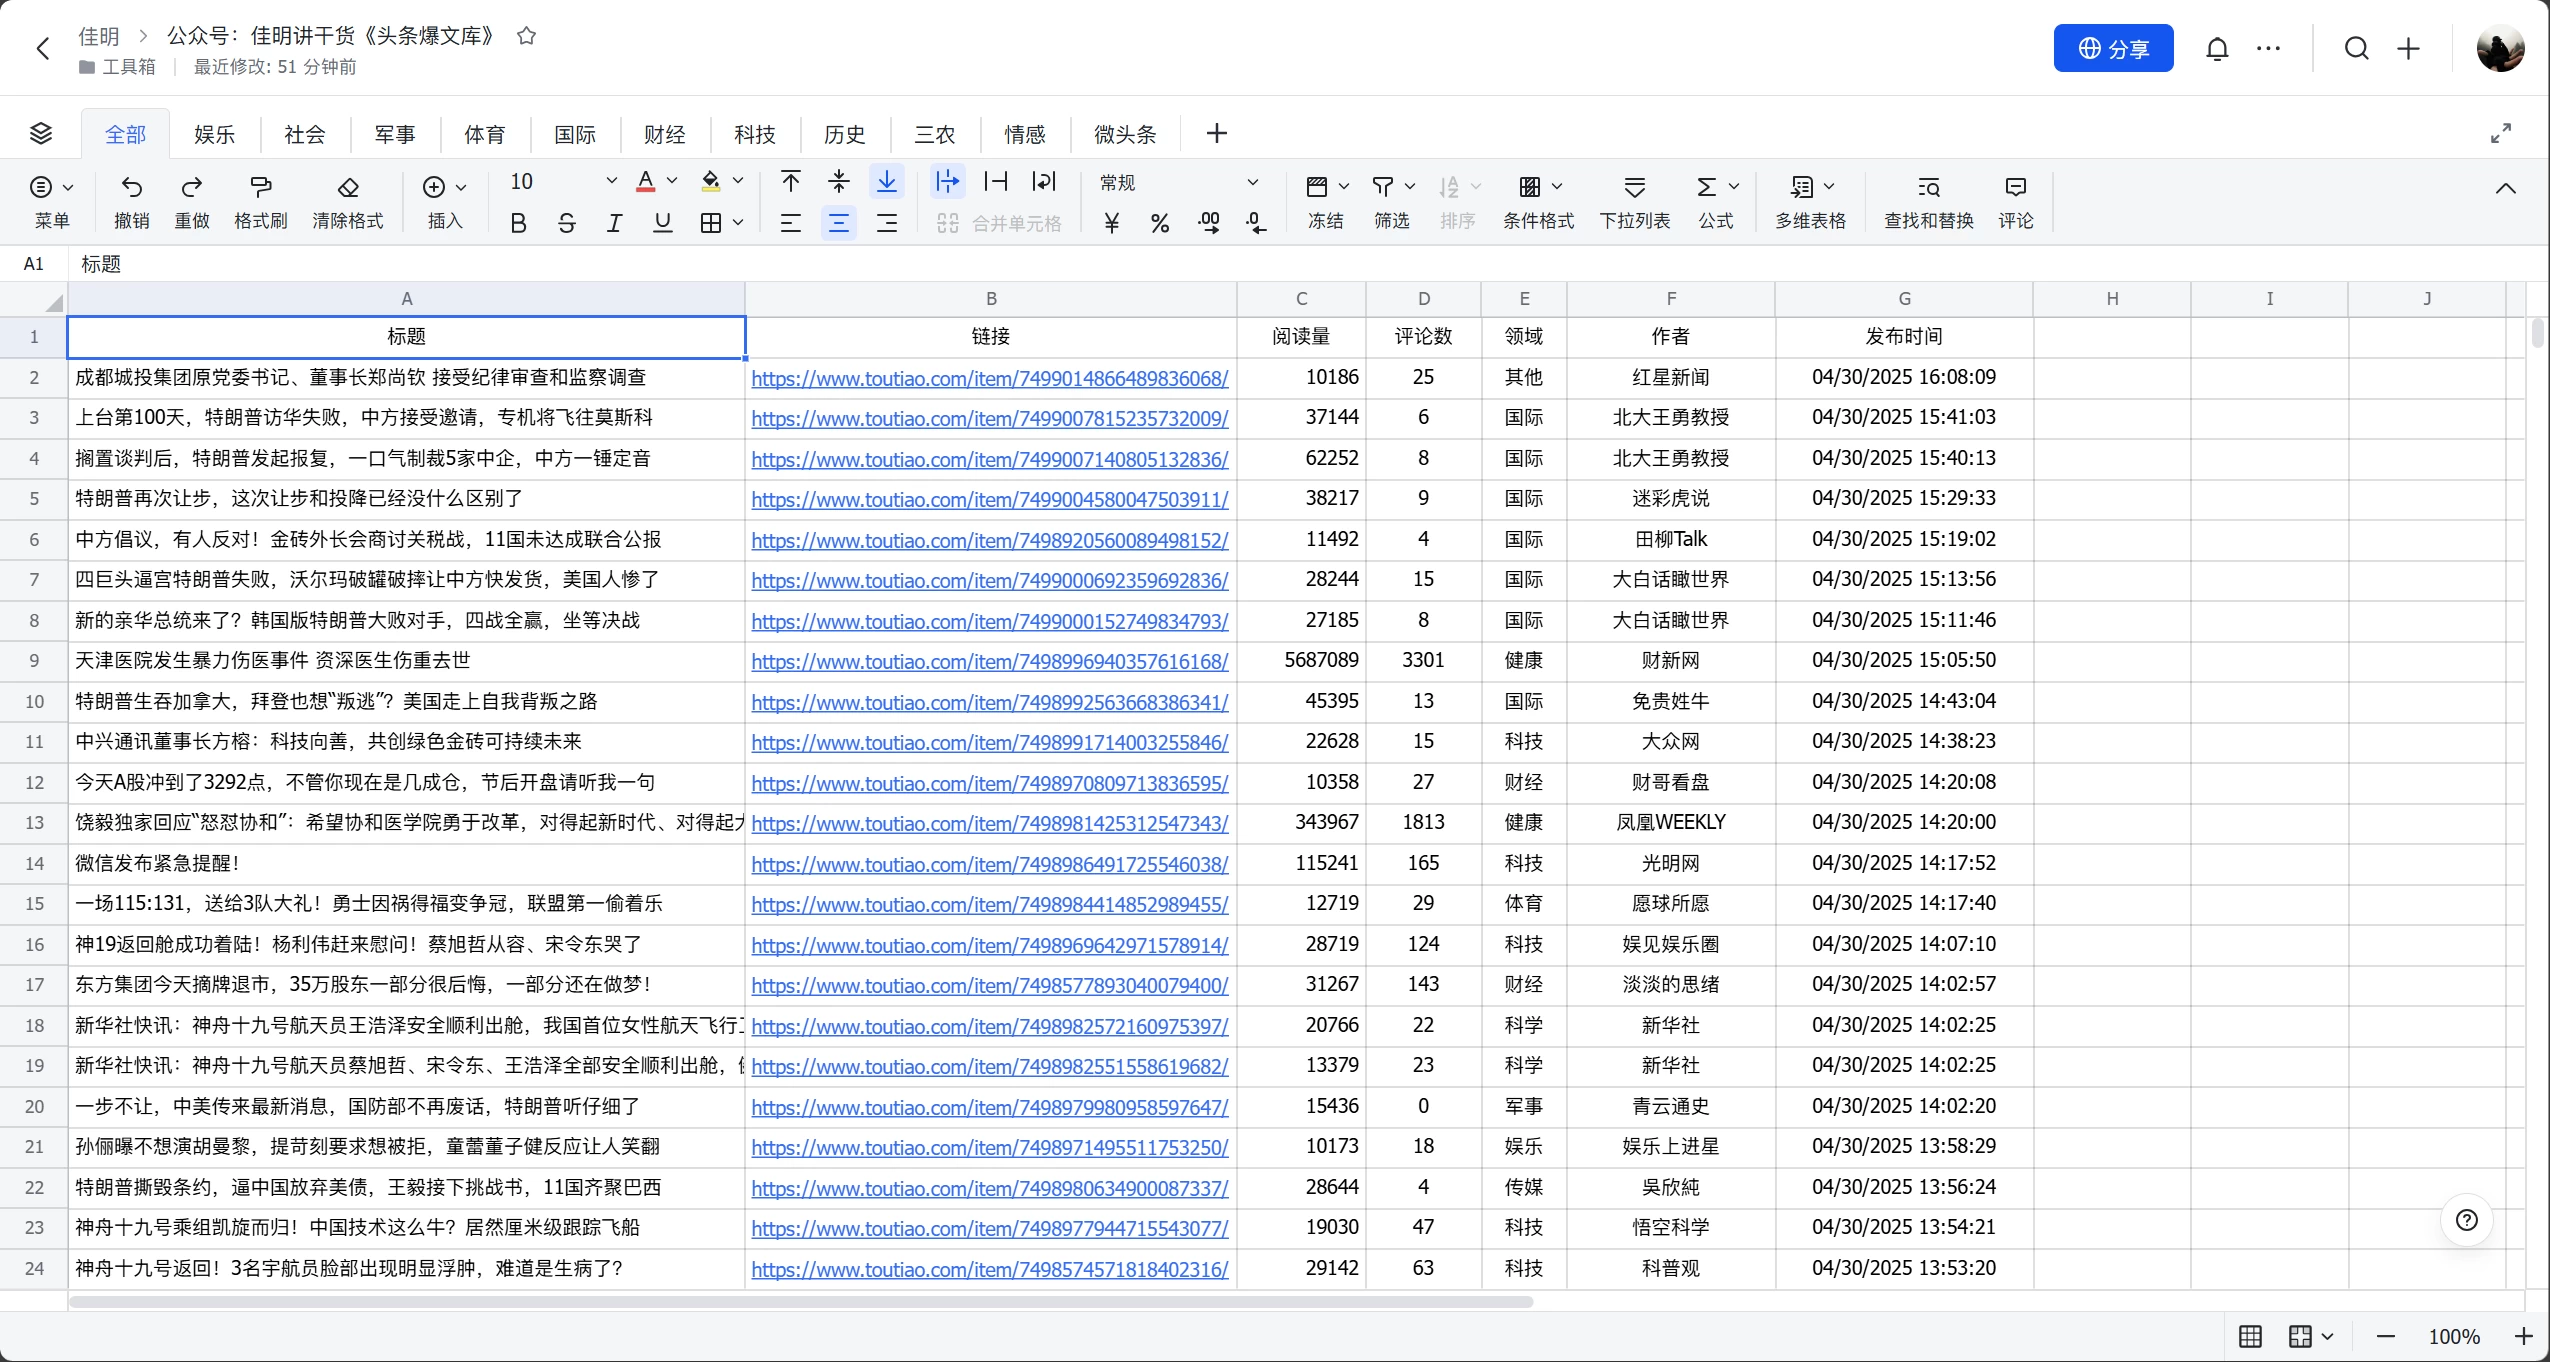
Task: Expand the Freeze (冻结) dropdown
Action: coord(1344,186)
